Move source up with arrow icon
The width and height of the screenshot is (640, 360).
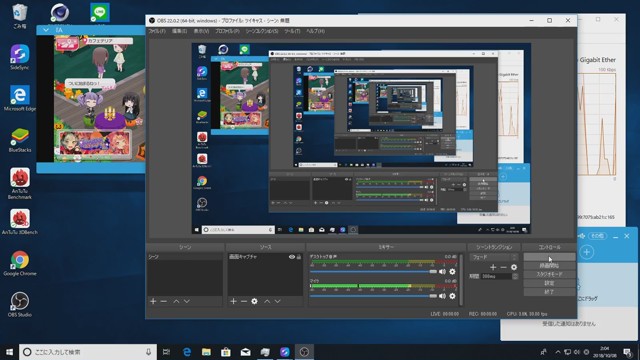[x=267, y=301]
